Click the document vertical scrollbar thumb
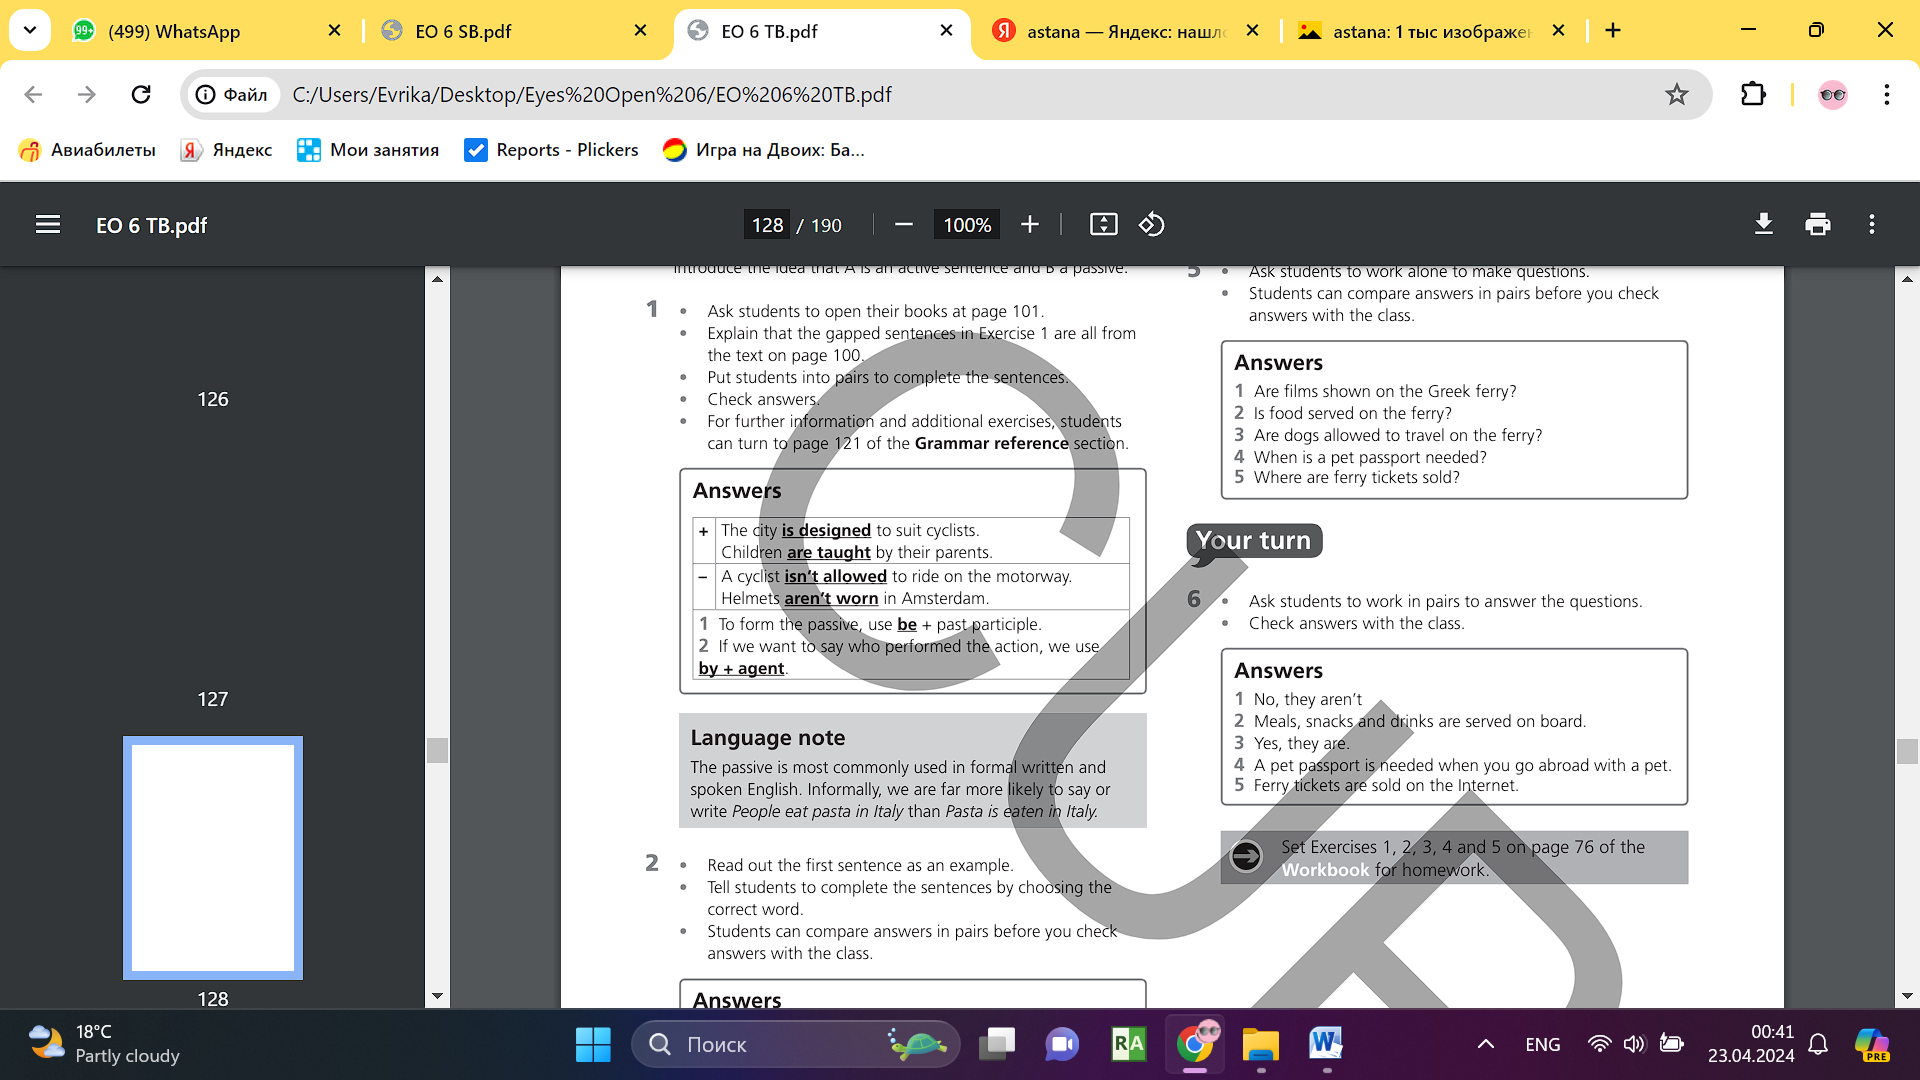The image size is (1920, 1080). tap(1907, 751)
